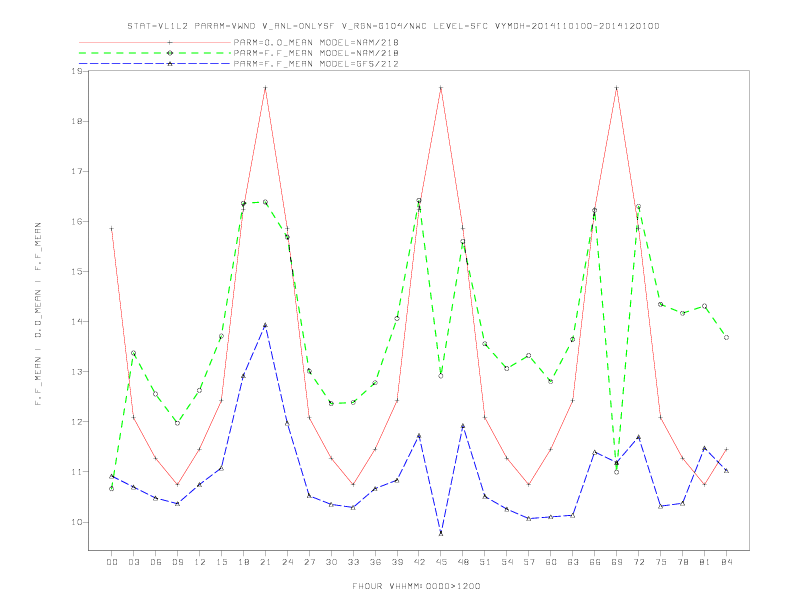792x612 pixels.
Task: Click x-axis tick label 84
Action: click(x=726, y=562)
